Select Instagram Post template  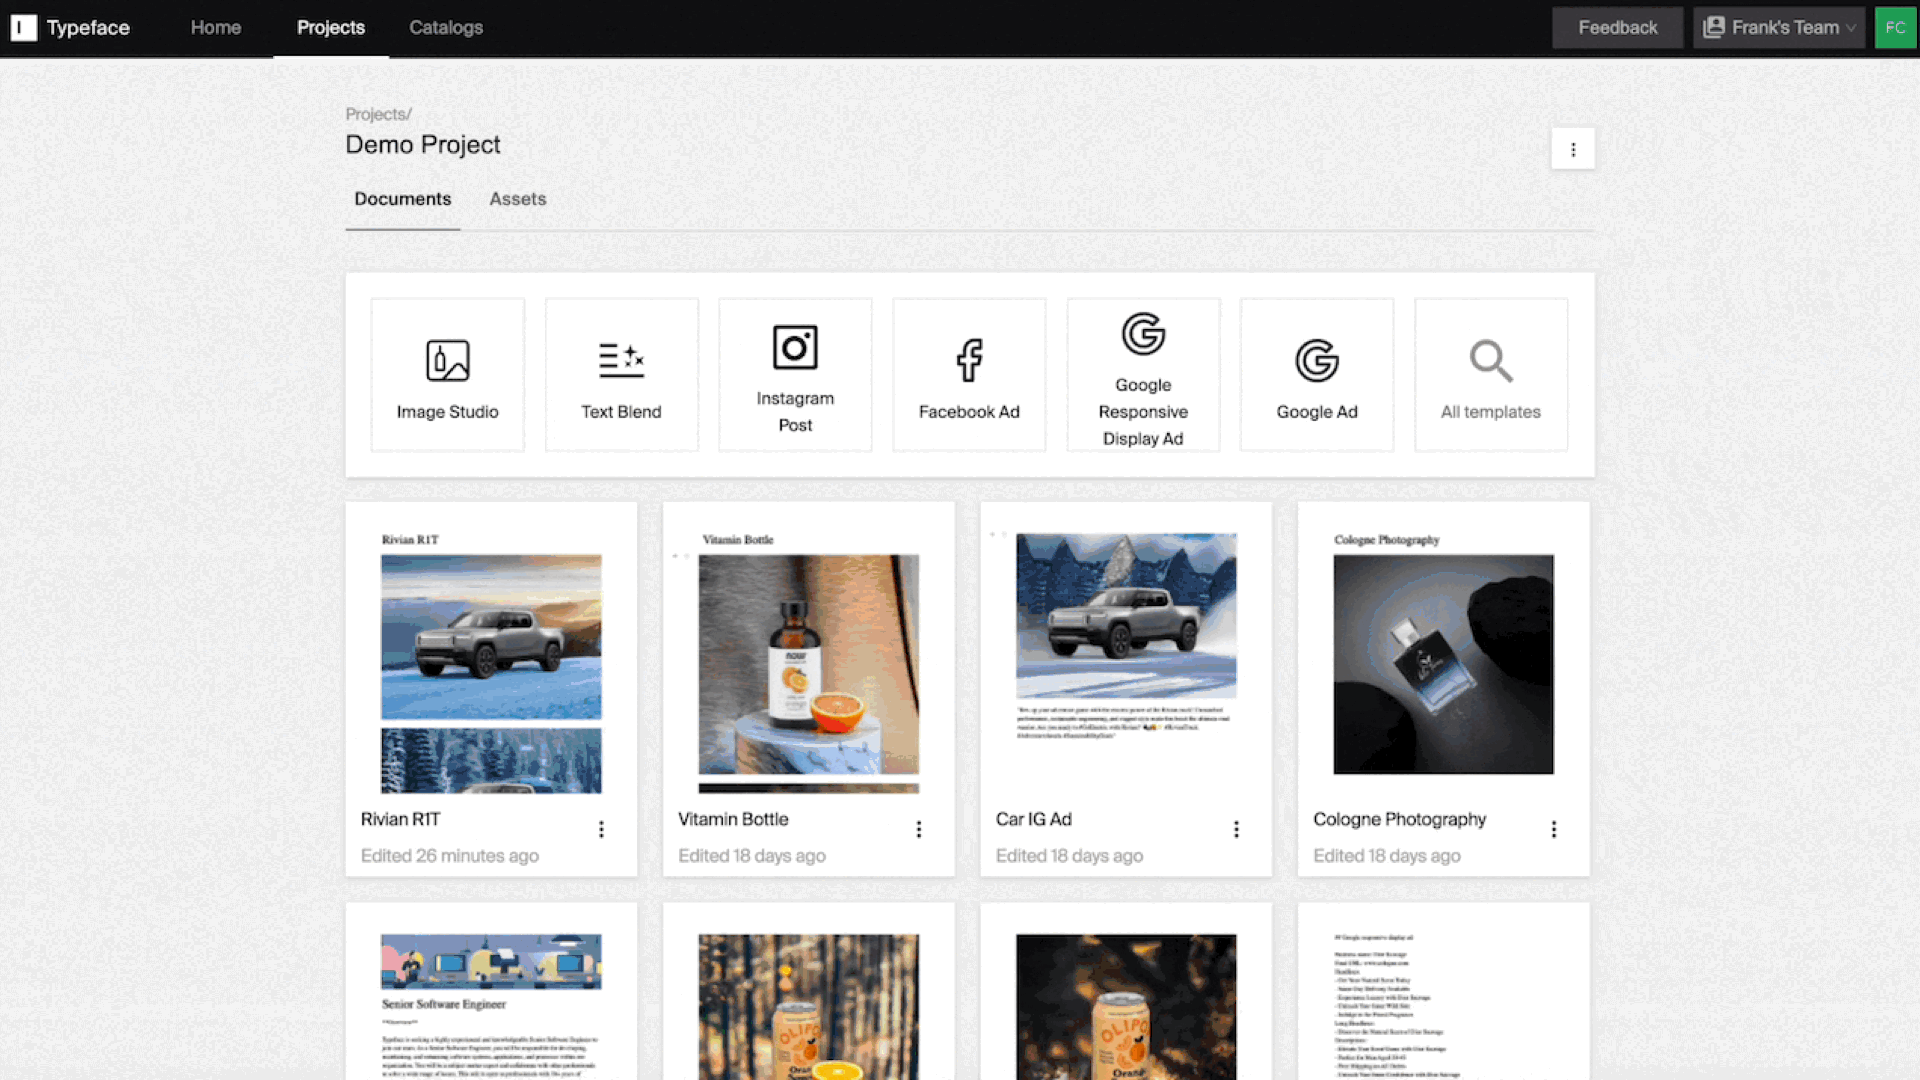pos(793,372)
